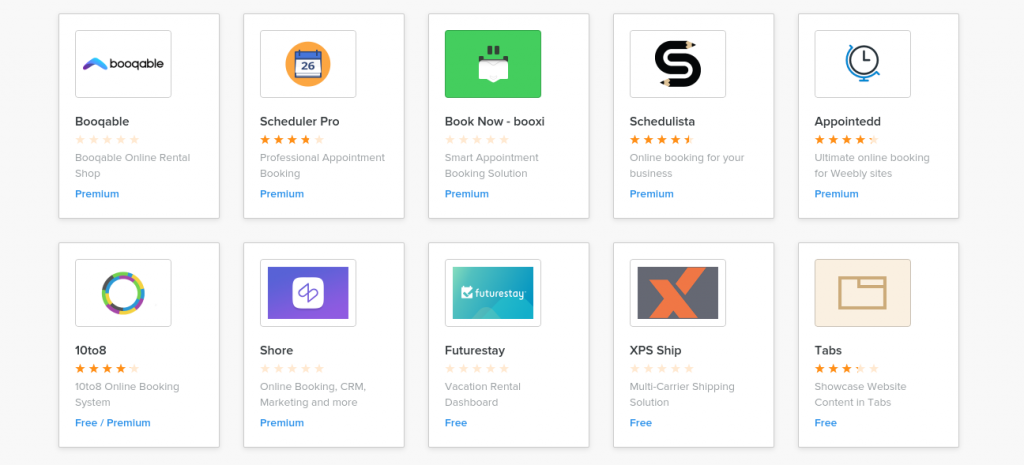Click 'Showcase Website Content in Tabs' text
The image size is (1024, 465).
click(860, 394)
